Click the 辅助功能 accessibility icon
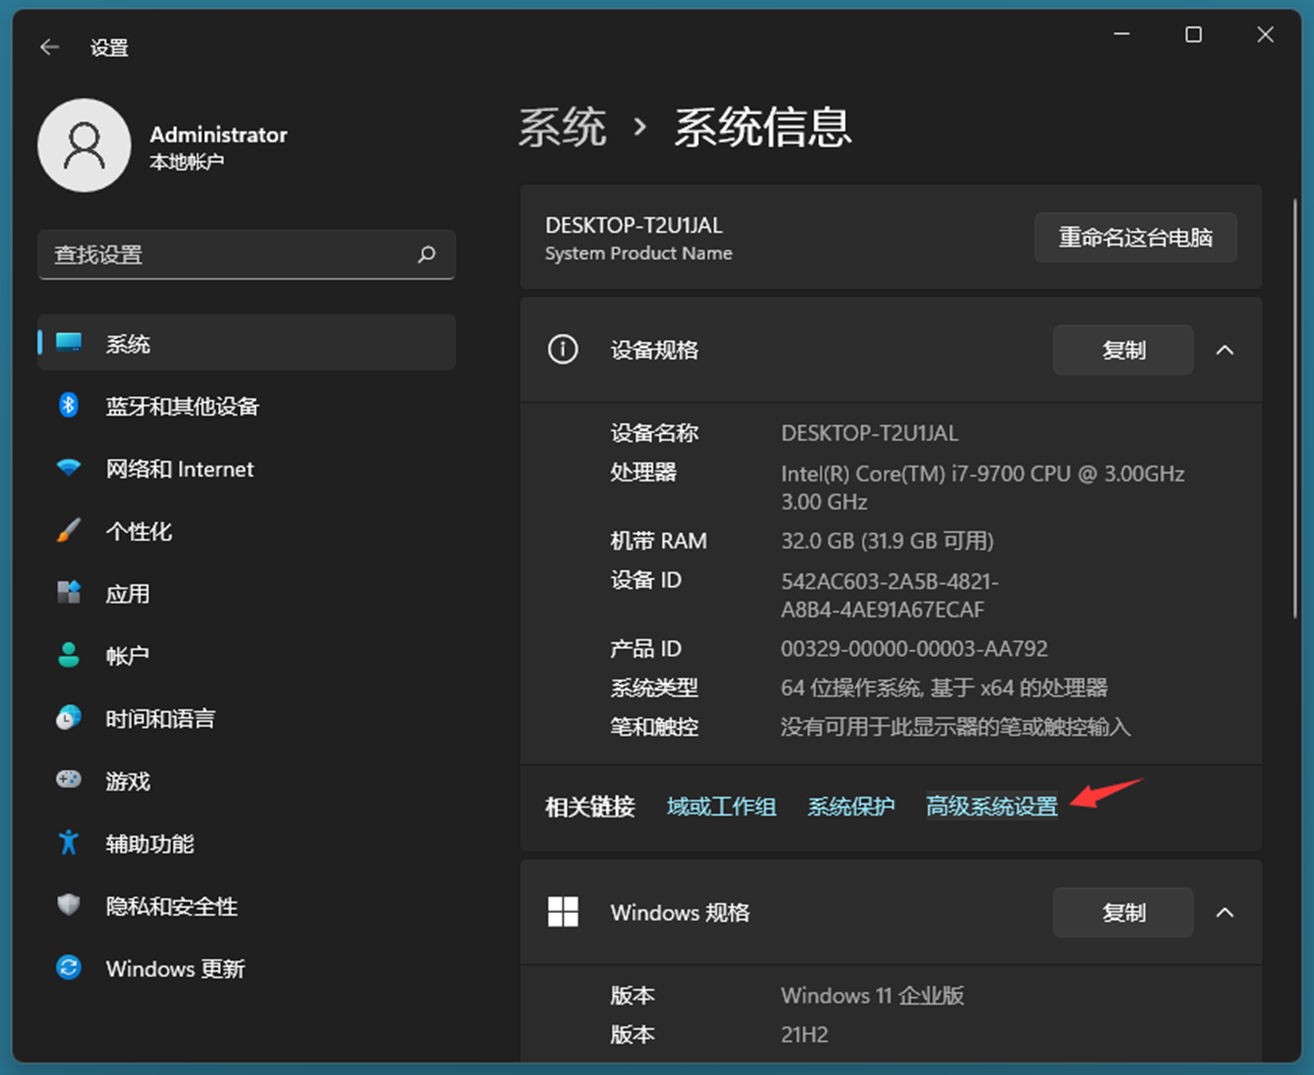The height and width of the screenshot is (1075, 1314). (69, 842)
